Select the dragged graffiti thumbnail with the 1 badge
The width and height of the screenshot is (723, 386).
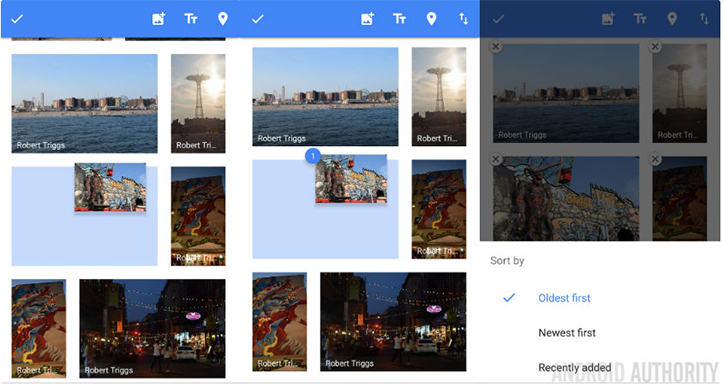pos(351,179)
